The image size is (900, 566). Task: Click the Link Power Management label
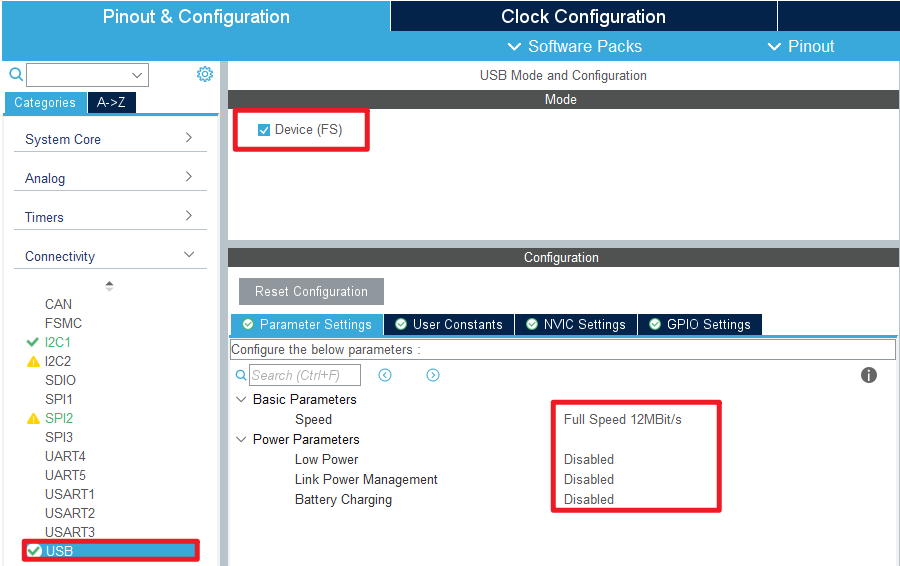[366, 479]
